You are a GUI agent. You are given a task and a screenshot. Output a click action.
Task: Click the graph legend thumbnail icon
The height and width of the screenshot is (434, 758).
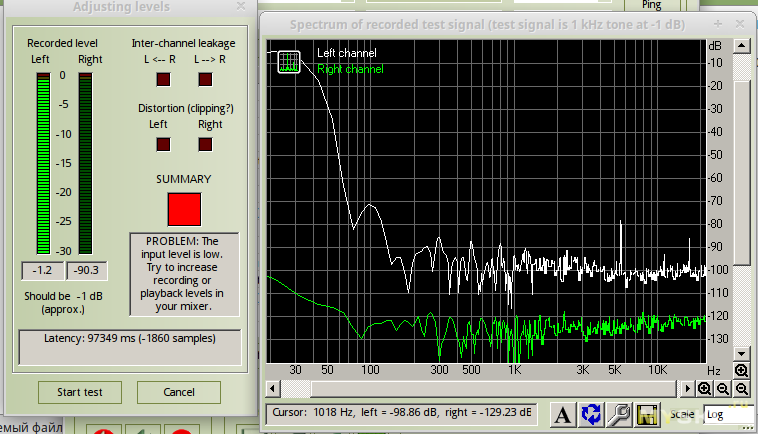[289, 62]
